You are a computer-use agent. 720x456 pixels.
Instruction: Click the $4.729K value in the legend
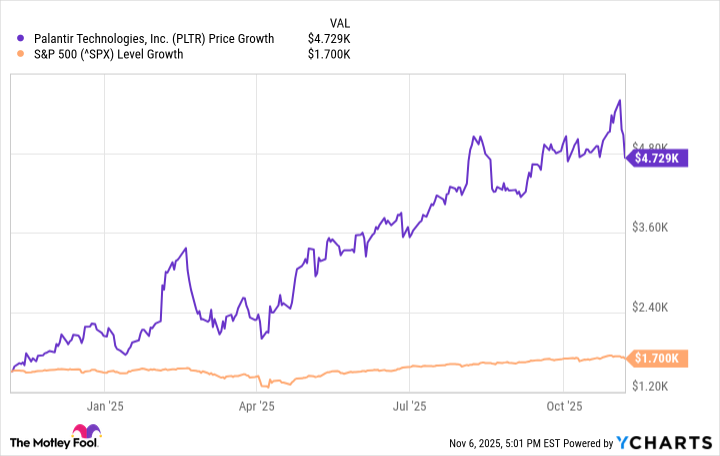[329, 39]
